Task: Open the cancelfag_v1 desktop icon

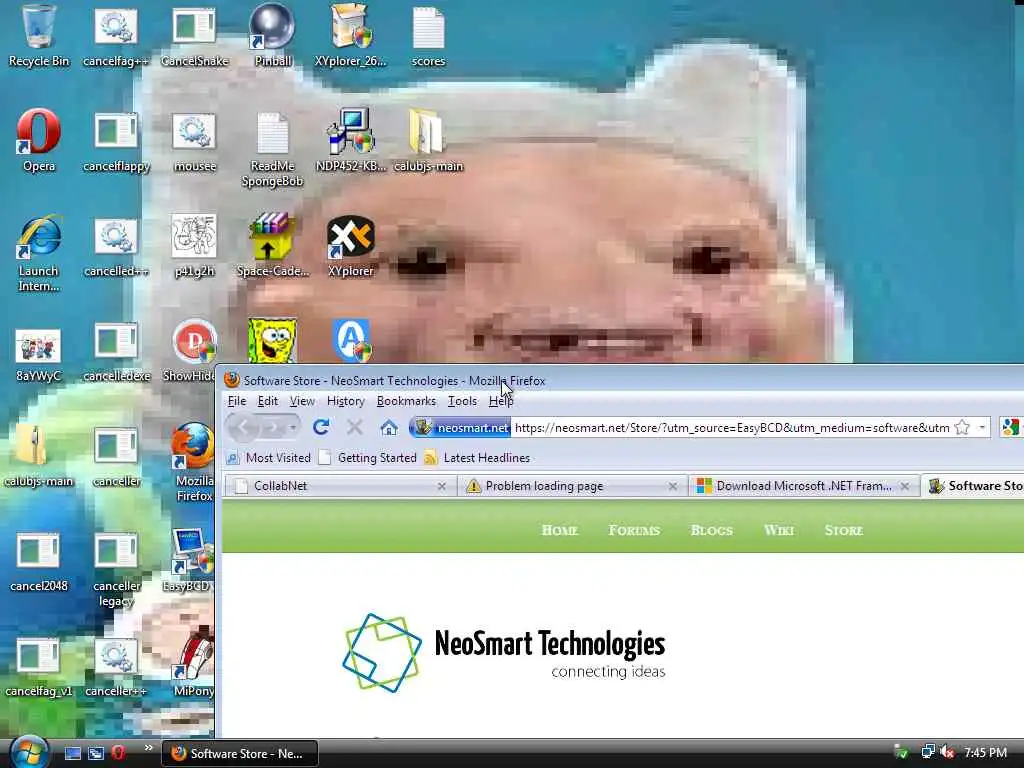Action: point(38,656)
